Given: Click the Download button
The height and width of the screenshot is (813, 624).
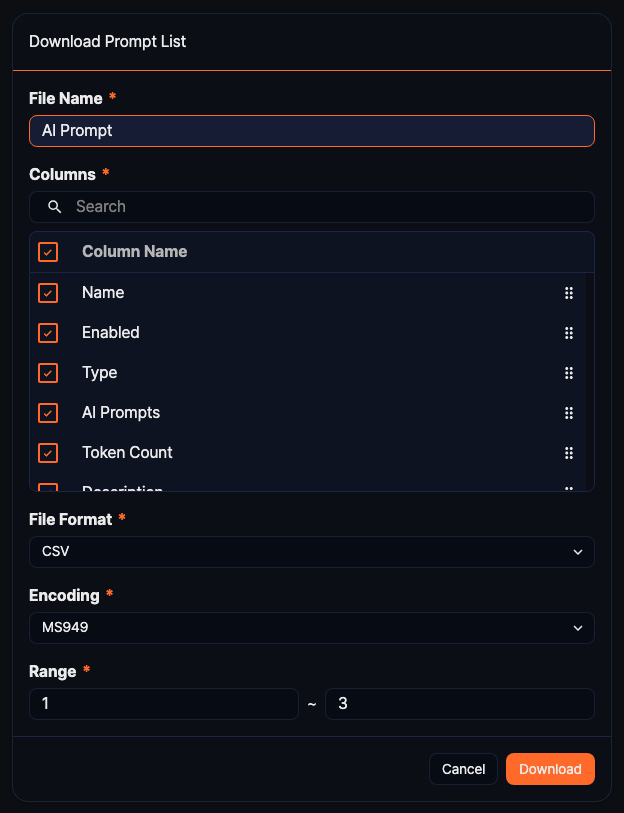Looking at the screenshot, I should pos(549,768).
